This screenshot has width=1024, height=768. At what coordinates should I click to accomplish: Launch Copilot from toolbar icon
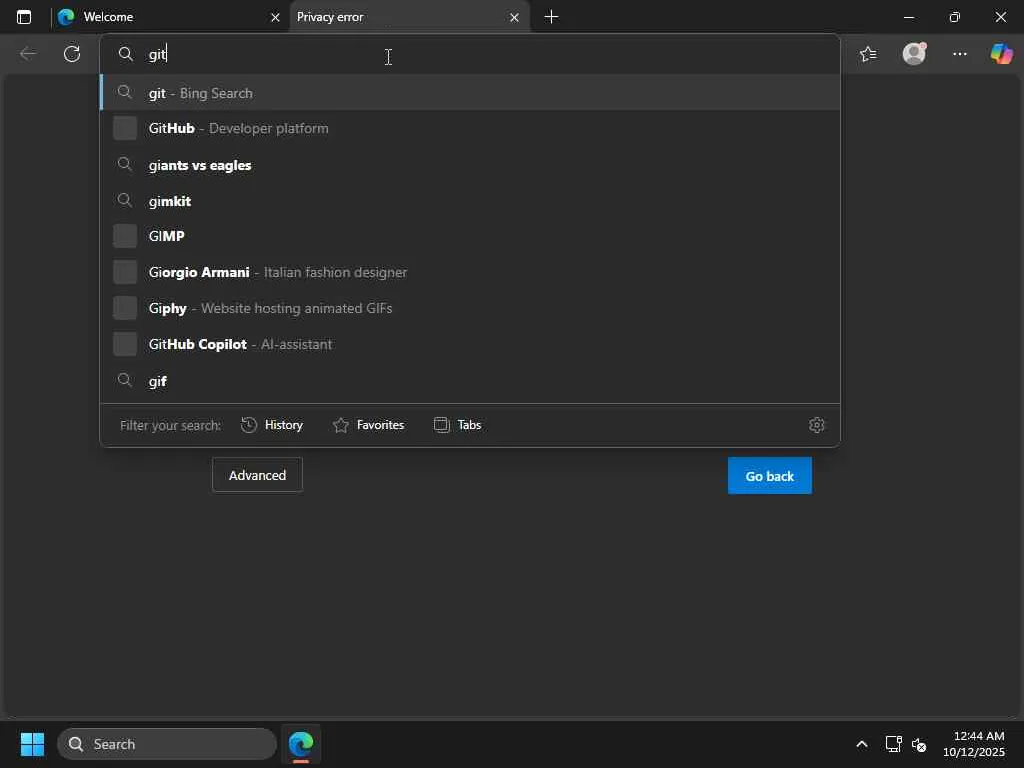pos(1001,54)
